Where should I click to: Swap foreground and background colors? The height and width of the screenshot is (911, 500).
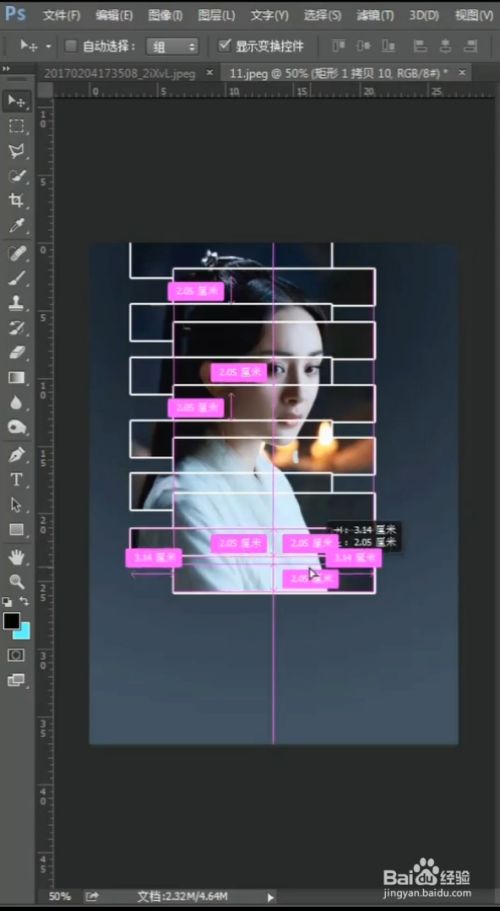(x=24, y=601)
